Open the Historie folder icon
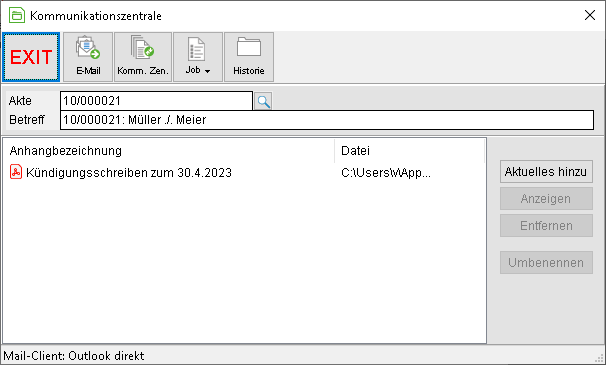 click(249, 57)
